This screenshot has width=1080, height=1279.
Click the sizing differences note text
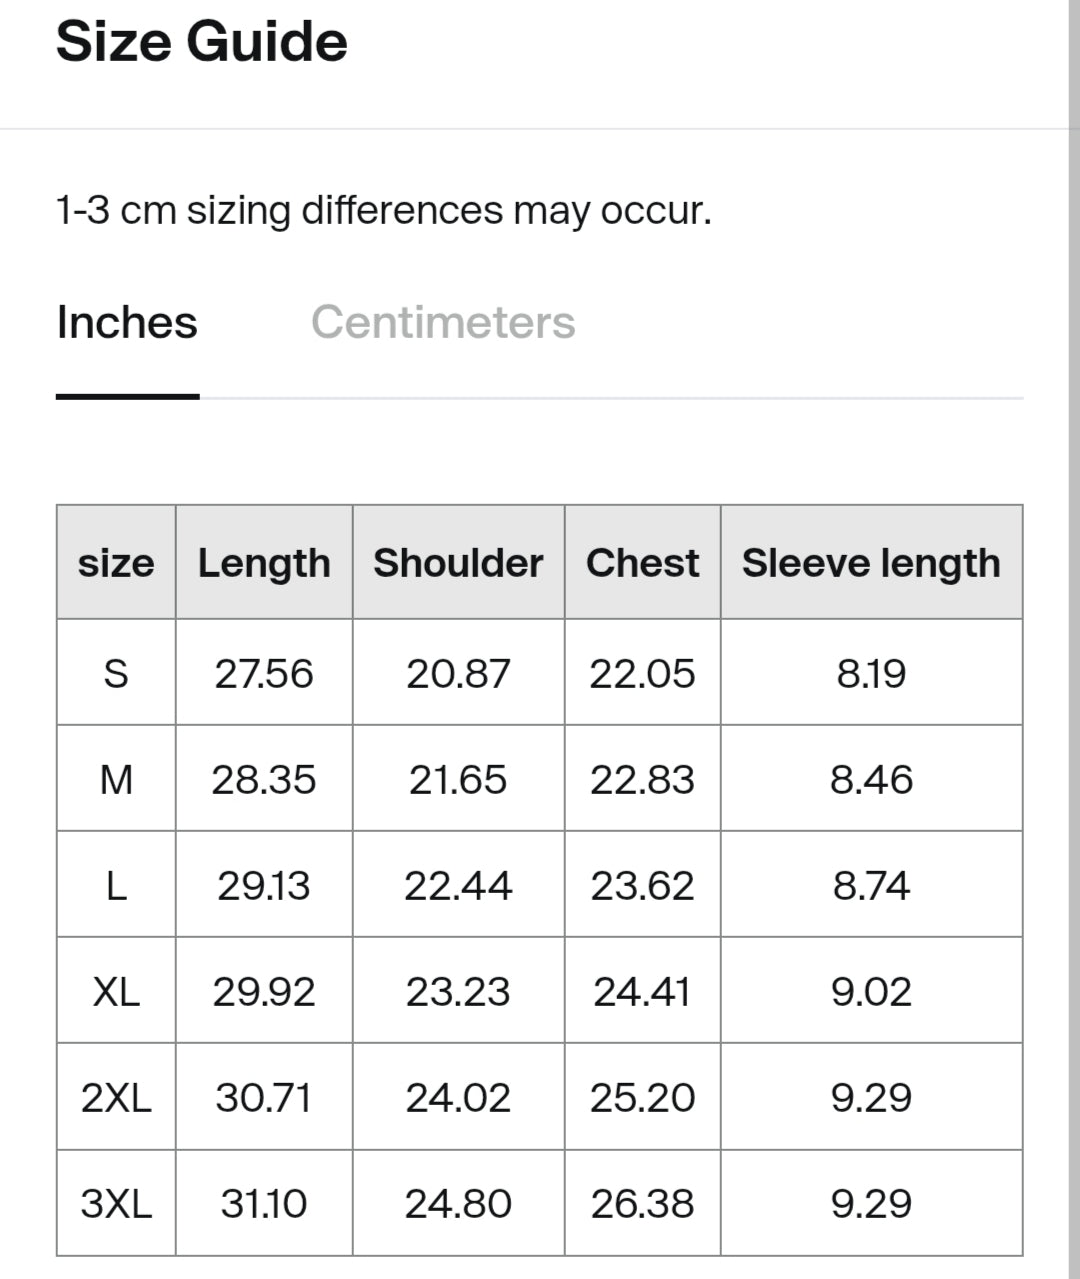click(384, 211)
